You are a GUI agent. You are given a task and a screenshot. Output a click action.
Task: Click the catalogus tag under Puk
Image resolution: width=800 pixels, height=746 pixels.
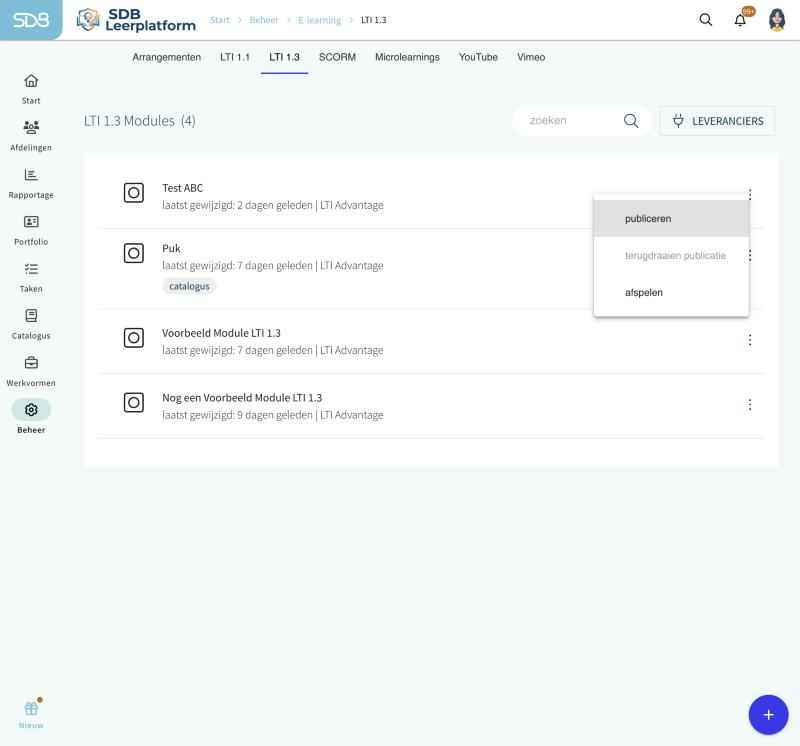tap(189, 286)
